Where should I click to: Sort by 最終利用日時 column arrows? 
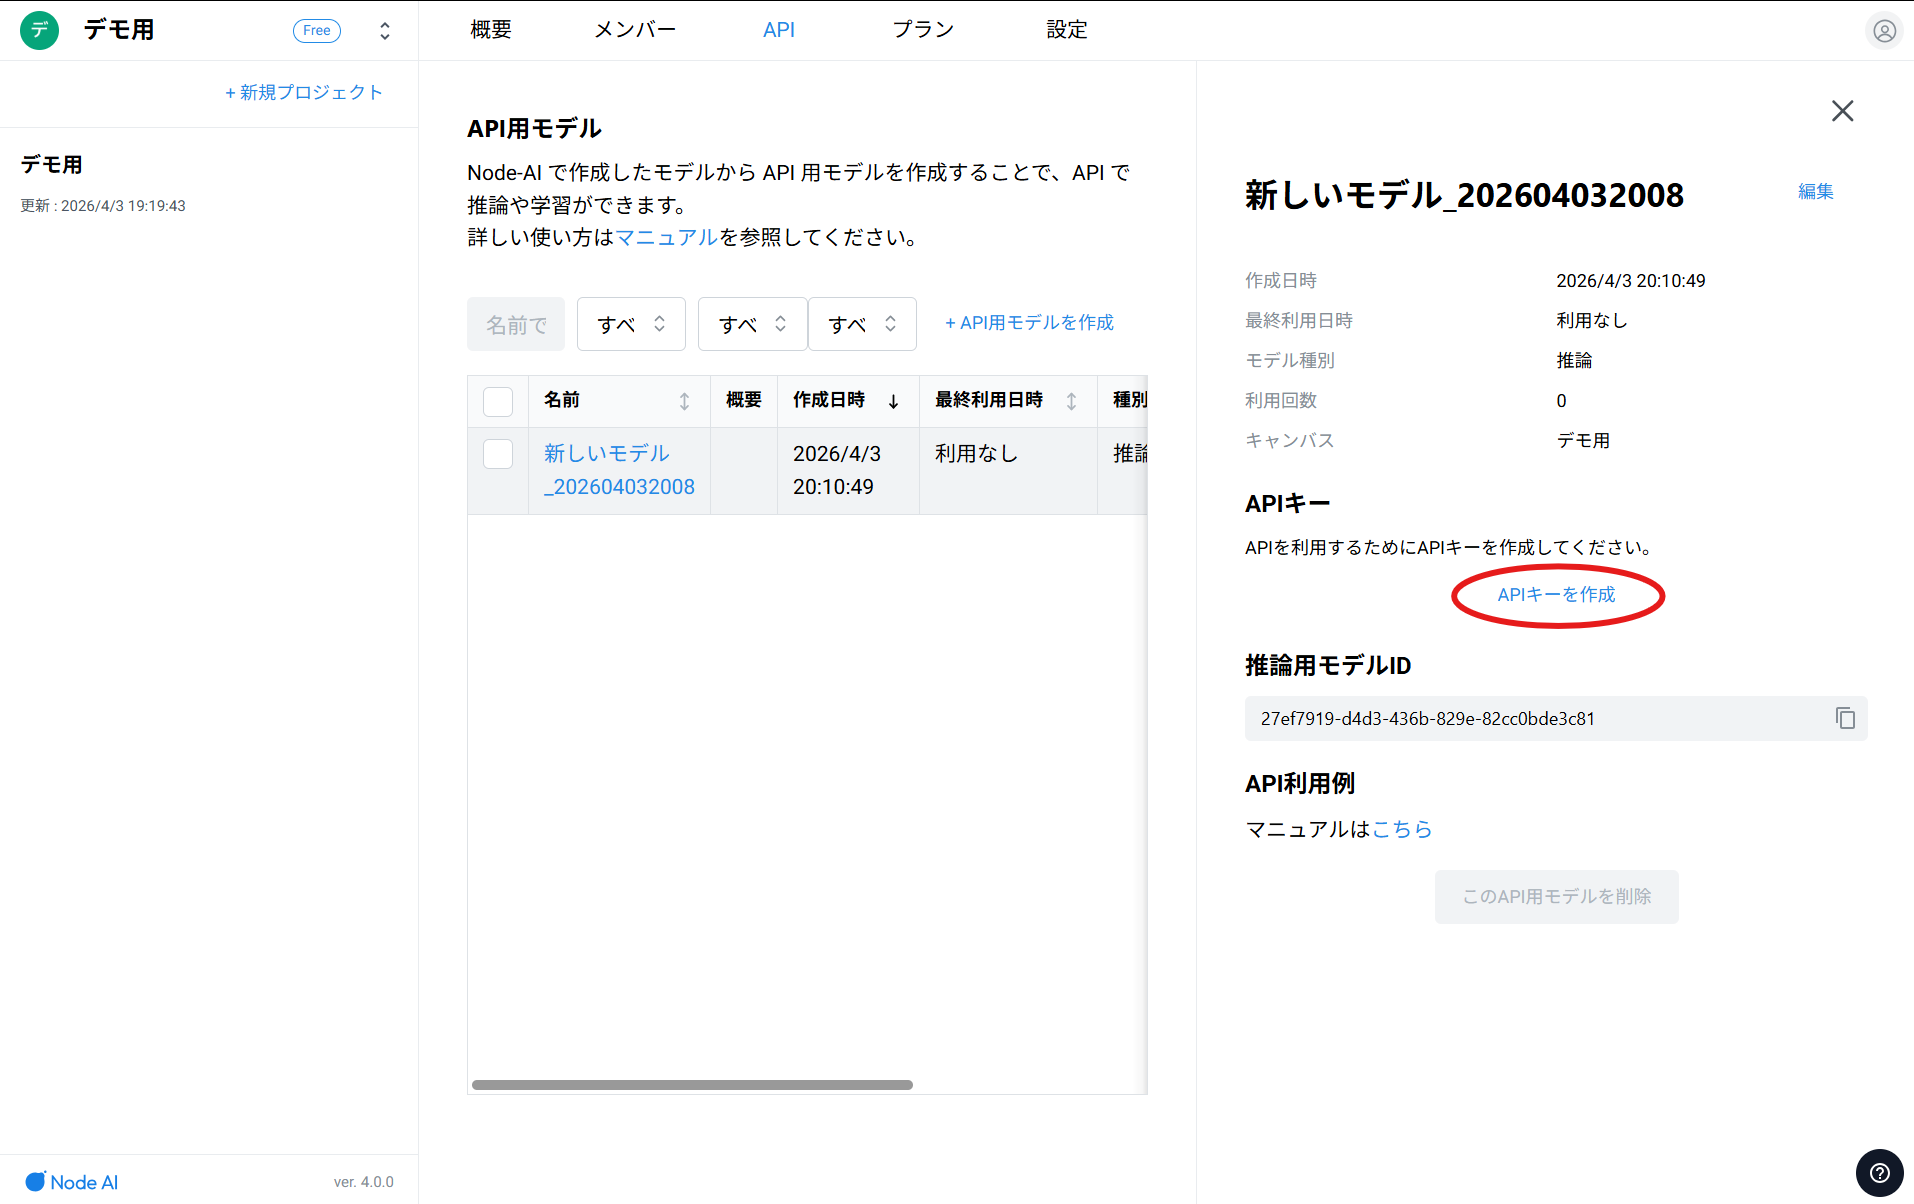point(1071,401)
